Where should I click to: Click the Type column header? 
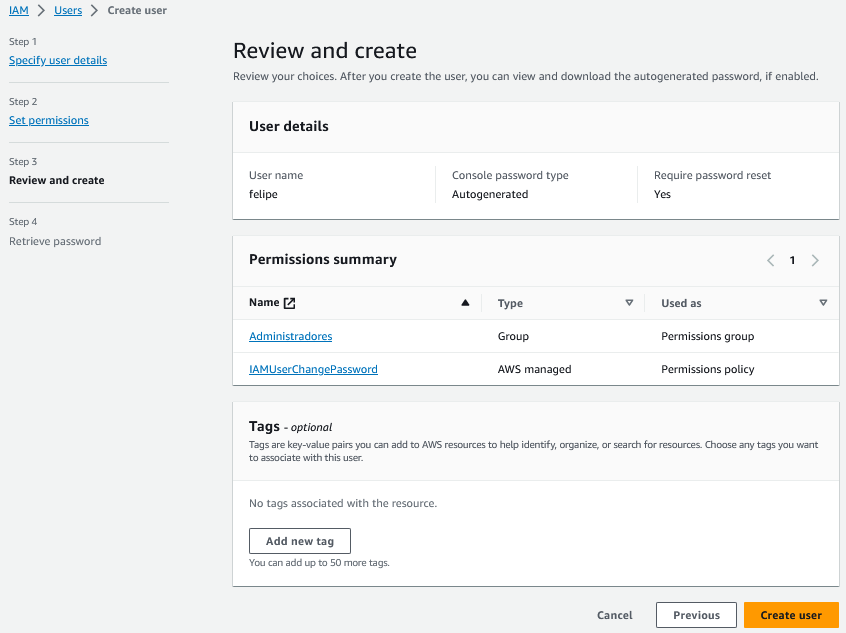click(x=510, y=303)
